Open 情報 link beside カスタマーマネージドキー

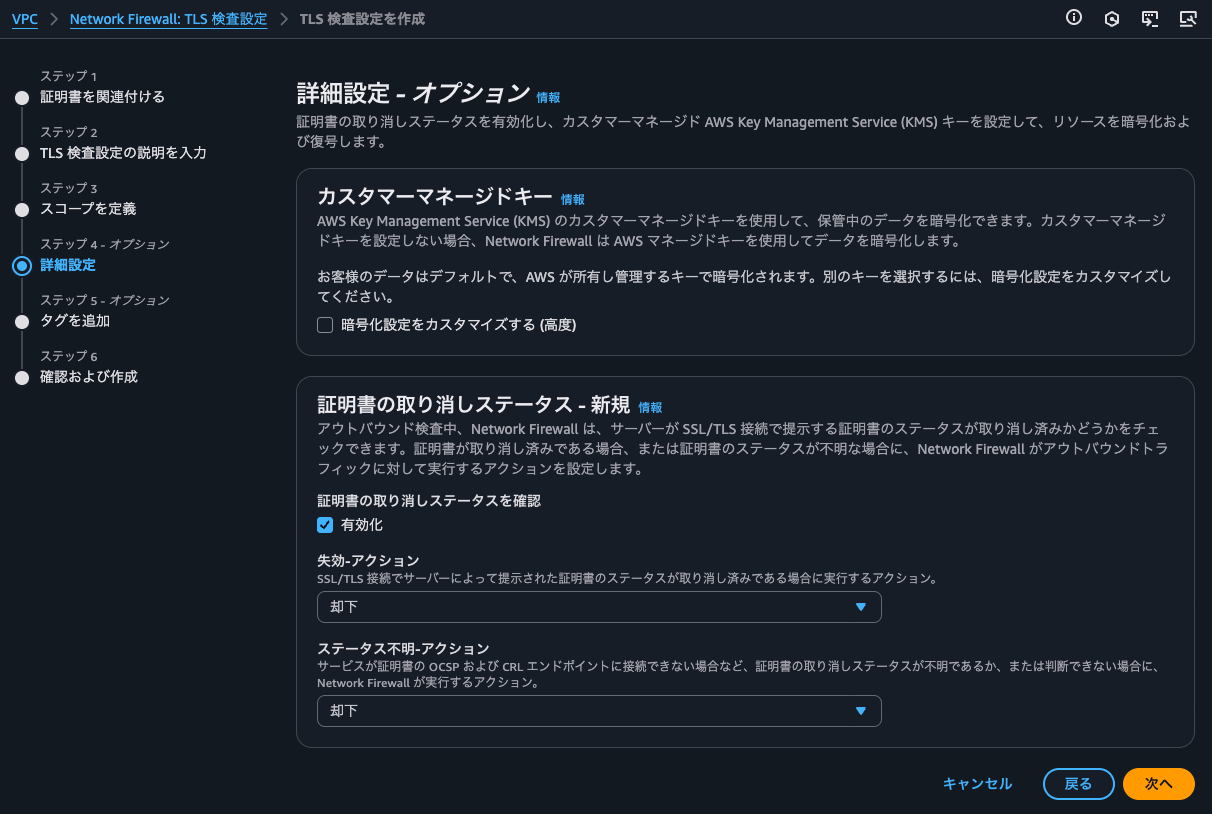pos(573,200)
